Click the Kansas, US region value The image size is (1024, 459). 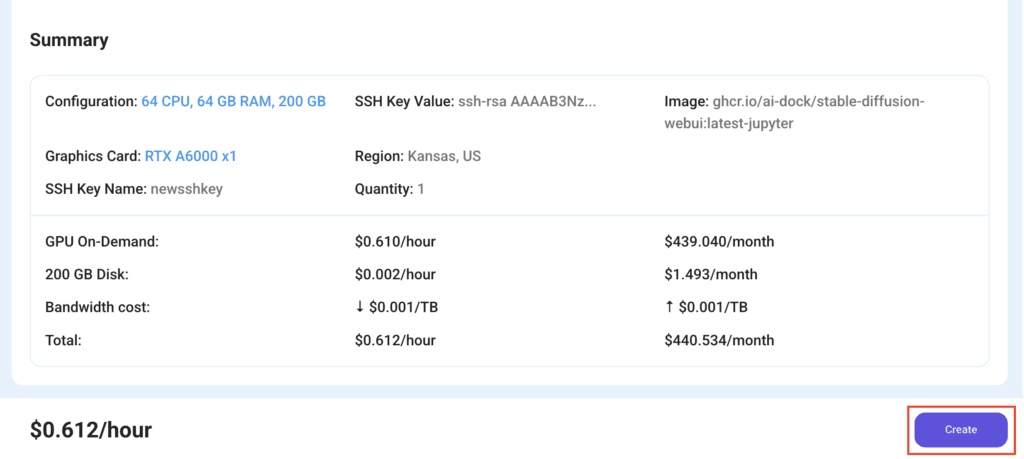444,157
